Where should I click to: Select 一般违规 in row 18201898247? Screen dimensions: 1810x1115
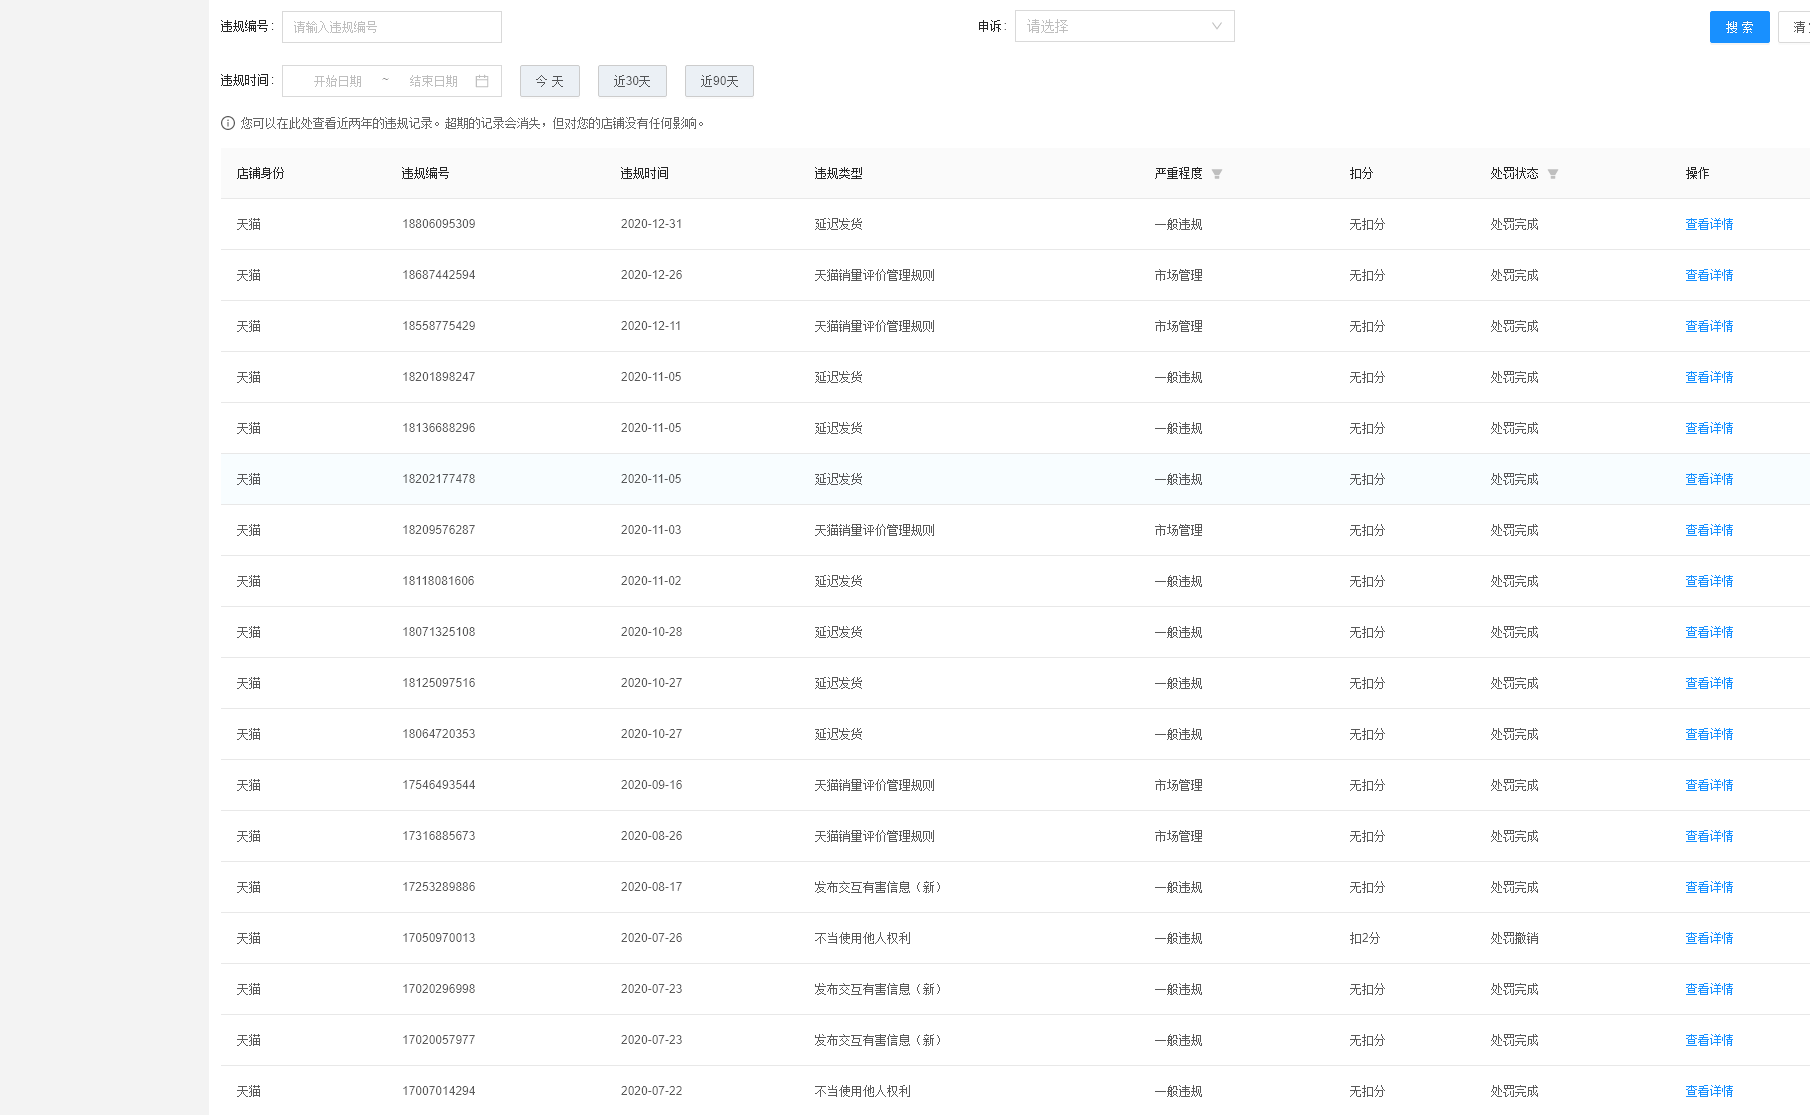click(x=1178, y=377)
